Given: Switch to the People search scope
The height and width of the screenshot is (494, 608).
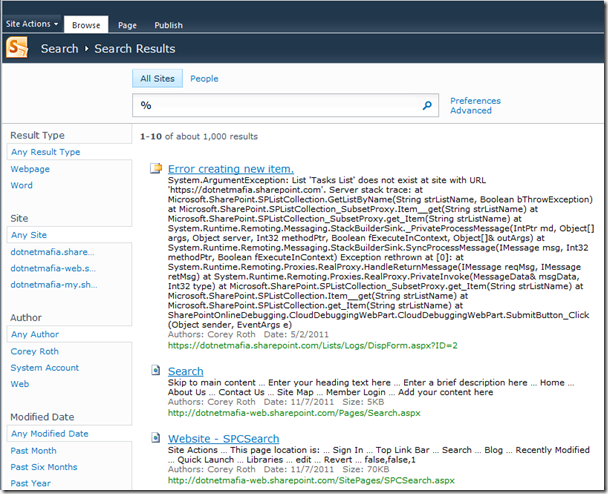Looking at the screenshot, I should (x=204, y=79).
